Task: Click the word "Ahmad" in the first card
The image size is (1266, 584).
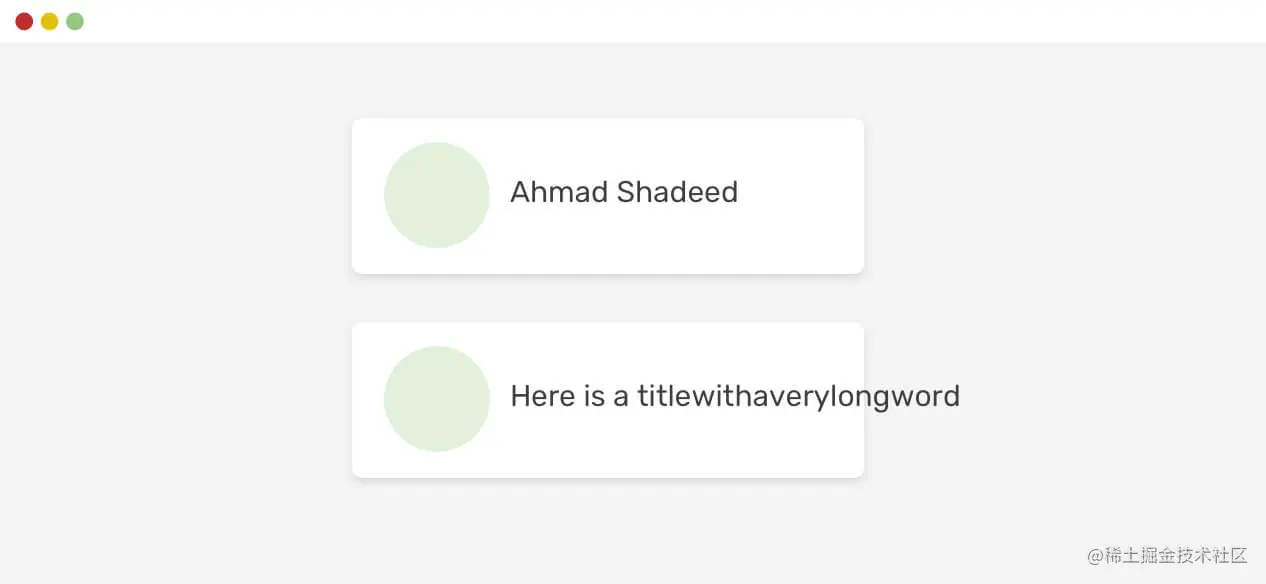Action: [559, 192]
